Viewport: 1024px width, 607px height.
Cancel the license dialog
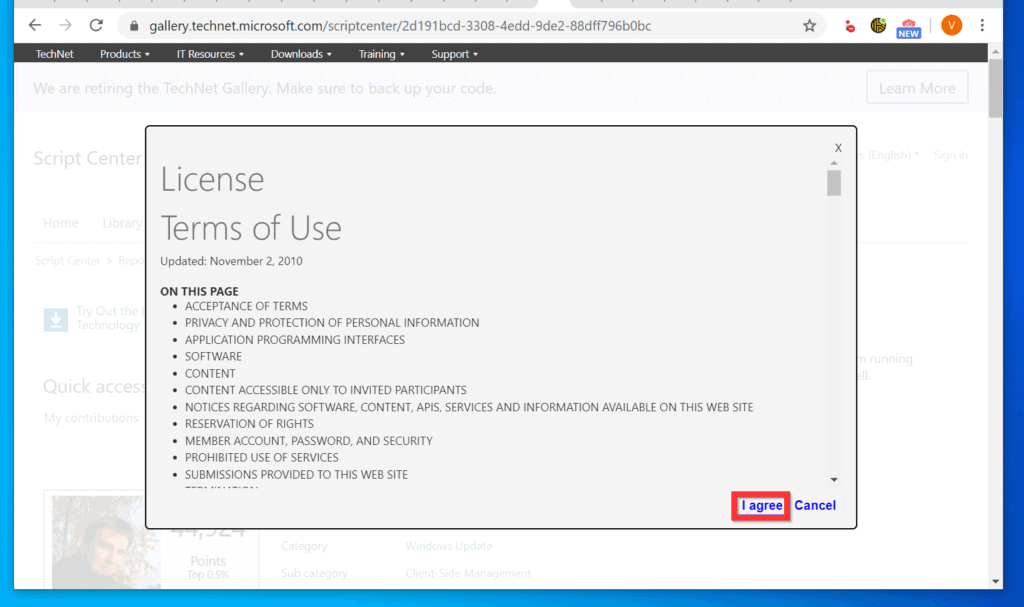814,505
